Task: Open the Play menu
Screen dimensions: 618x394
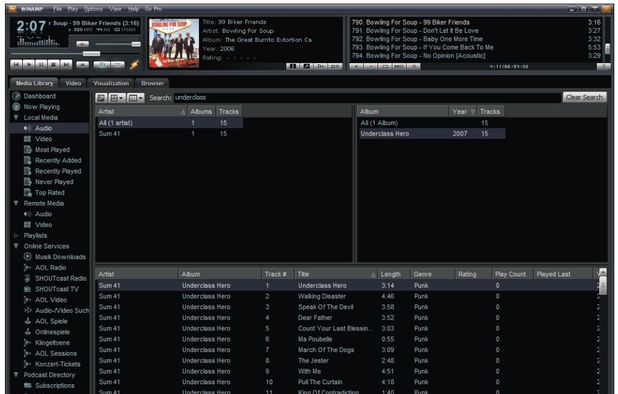Action: coord(73,9)
